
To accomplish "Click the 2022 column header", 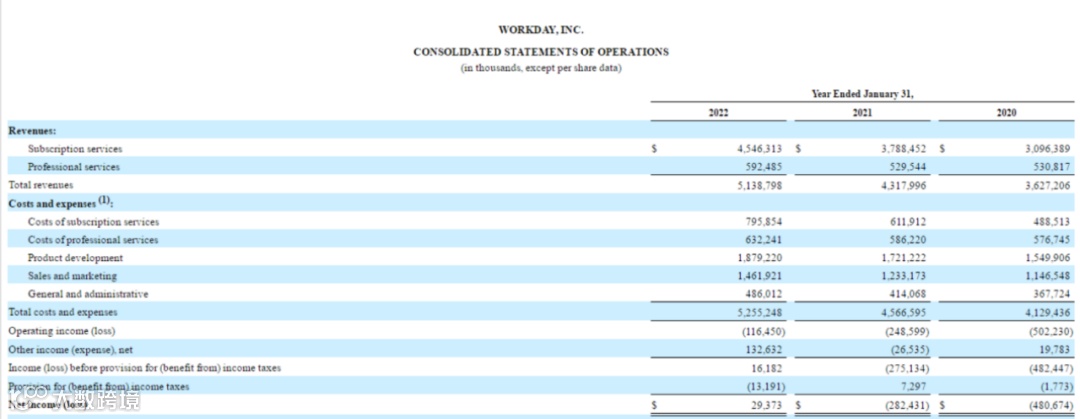I will (x=718, y=113).
